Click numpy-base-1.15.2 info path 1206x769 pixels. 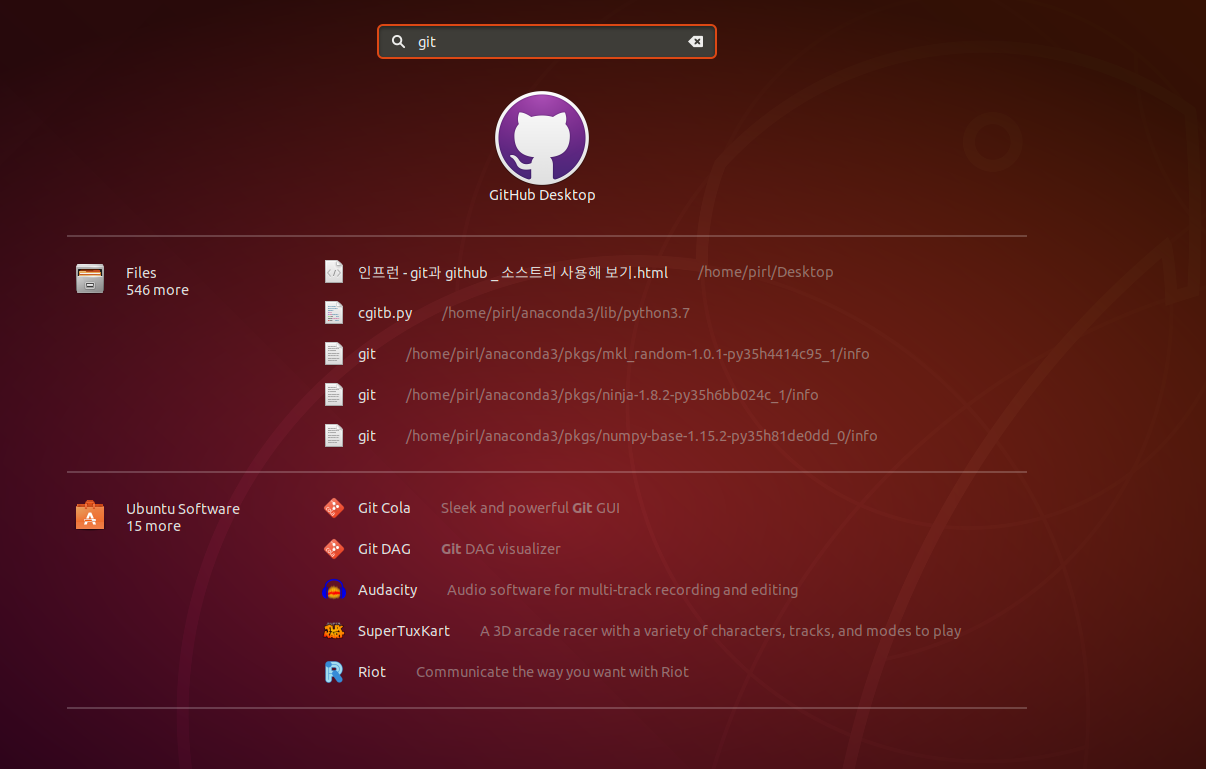[641, 436]
